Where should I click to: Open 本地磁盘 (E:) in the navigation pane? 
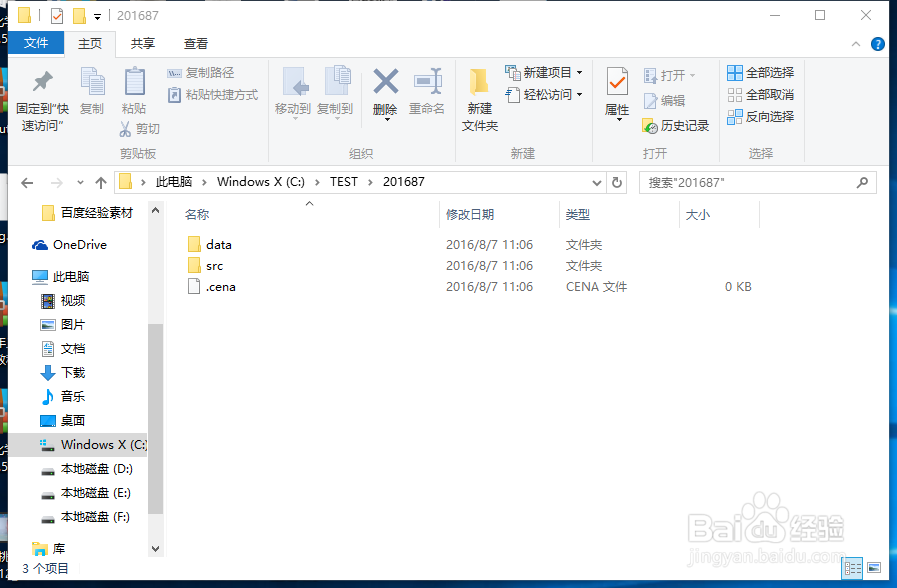coord(87,493)
